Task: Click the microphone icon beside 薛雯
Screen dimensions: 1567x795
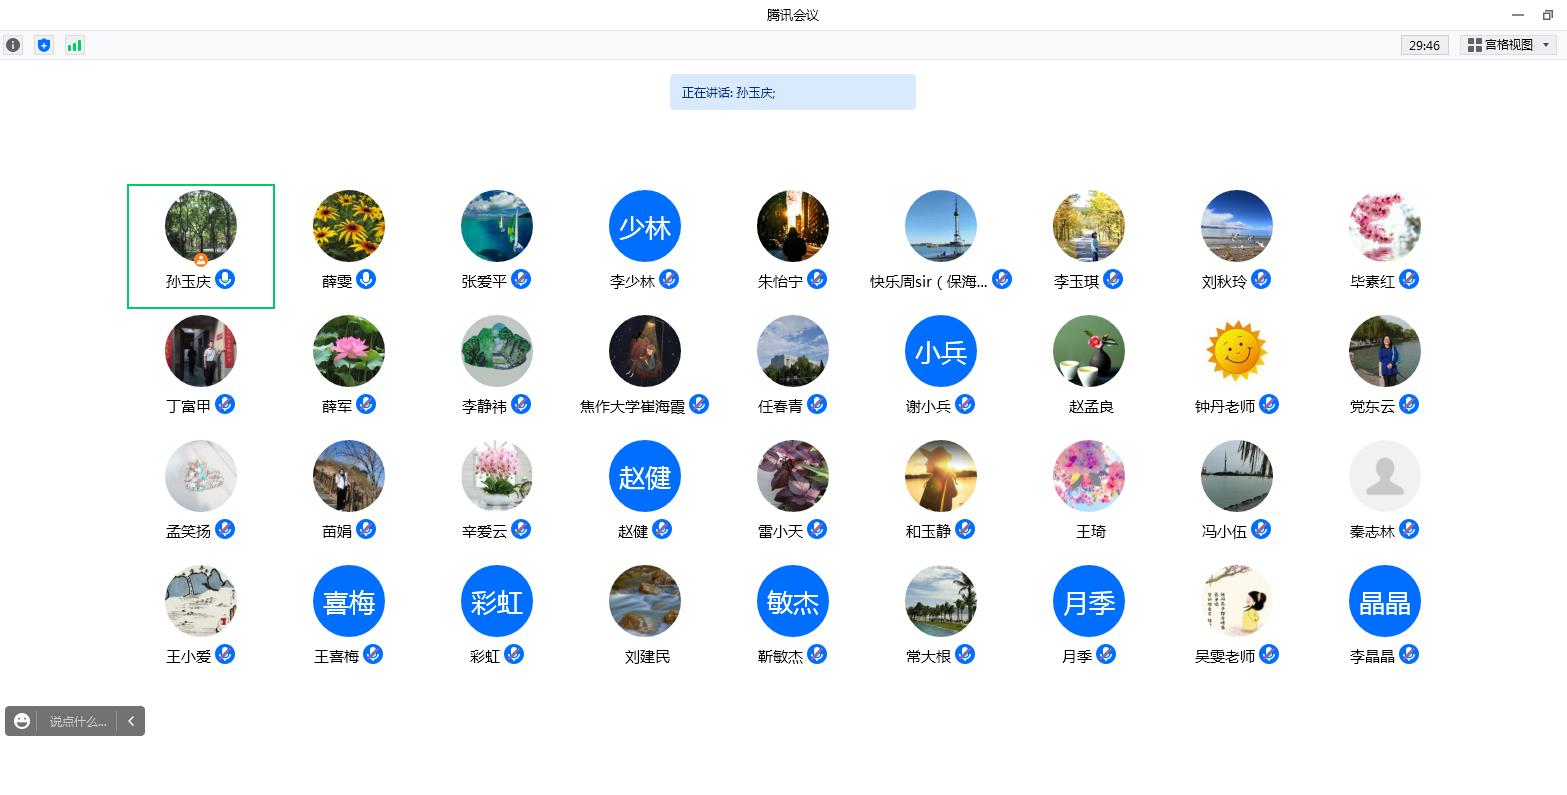Action: pyautogui.click(x=366, y=279)
